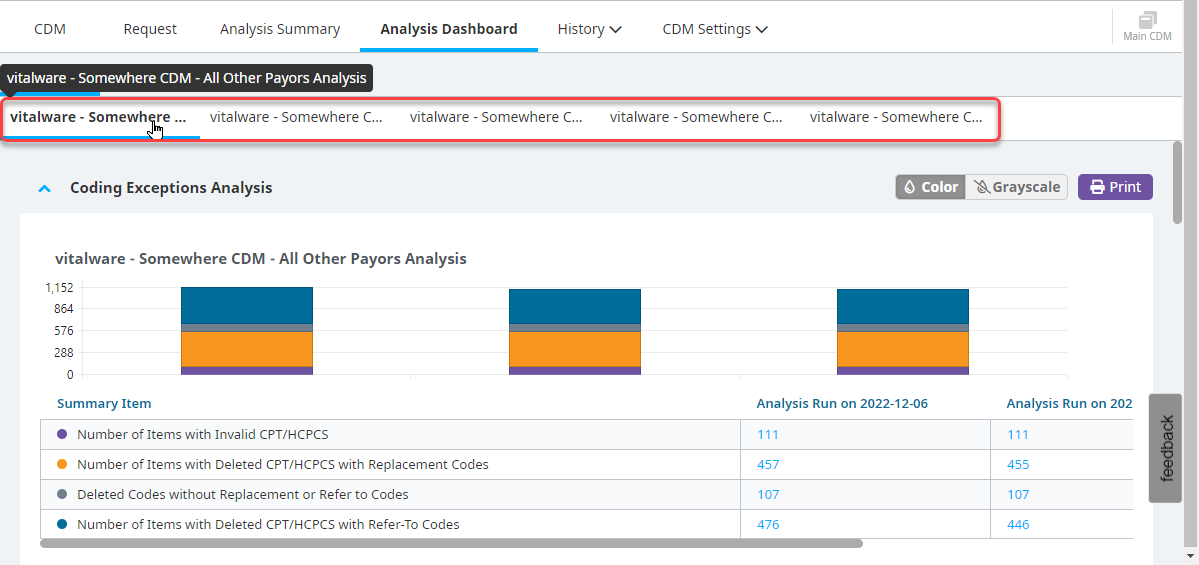Switch chart to Color mode

(x=930, y=187)
